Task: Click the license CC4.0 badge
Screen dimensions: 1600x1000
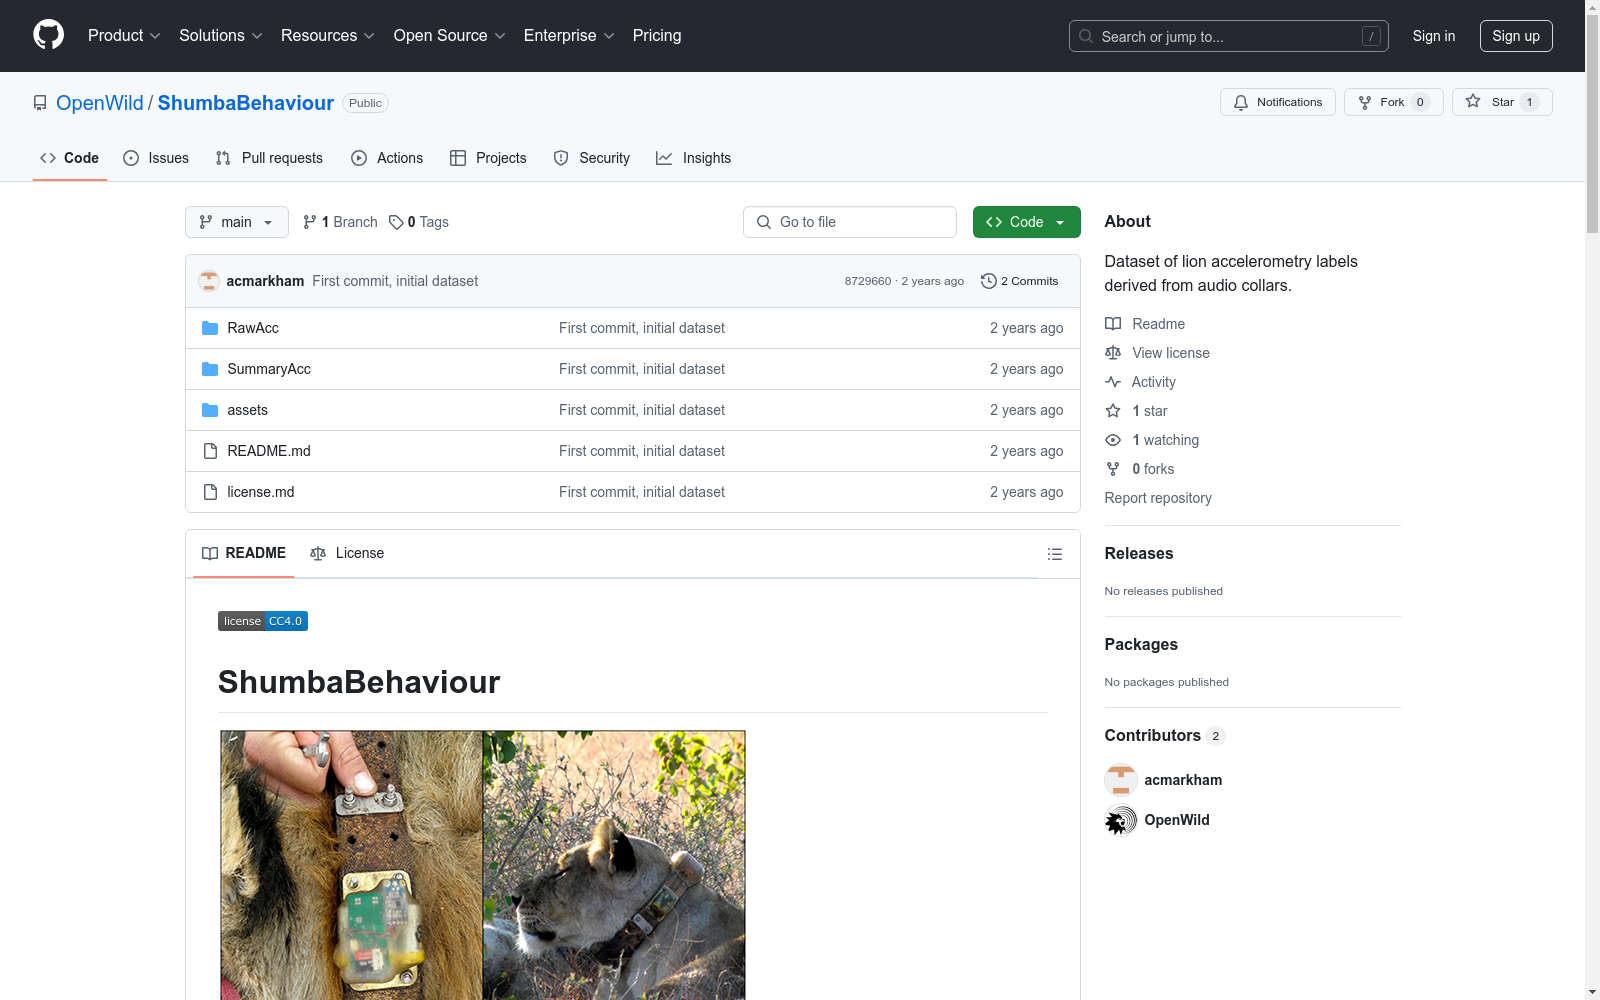Action: (263, 621)
